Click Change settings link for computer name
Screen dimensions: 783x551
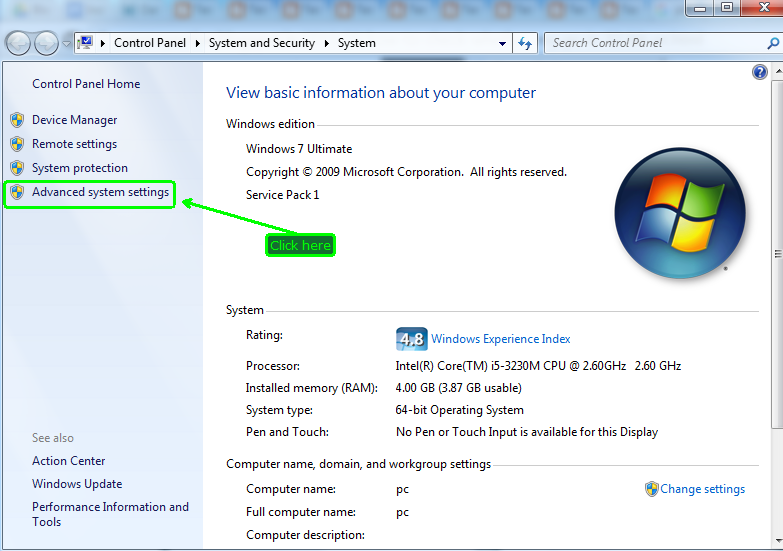point(702,489)
